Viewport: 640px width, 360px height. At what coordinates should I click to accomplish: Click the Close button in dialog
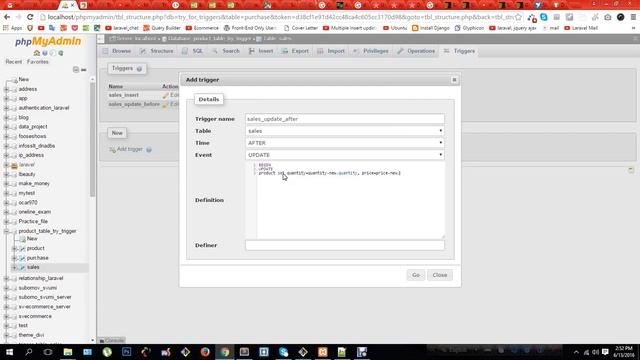(440, 275)
